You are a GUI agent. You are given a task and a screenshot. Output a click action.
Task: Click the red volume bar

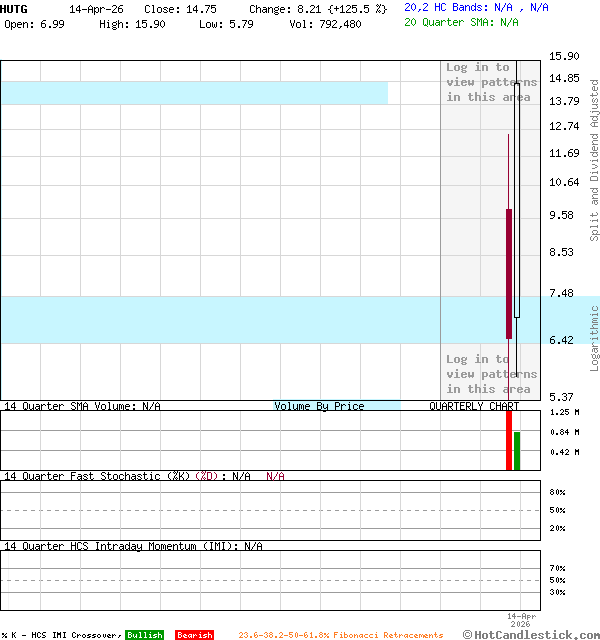[508, 440]
